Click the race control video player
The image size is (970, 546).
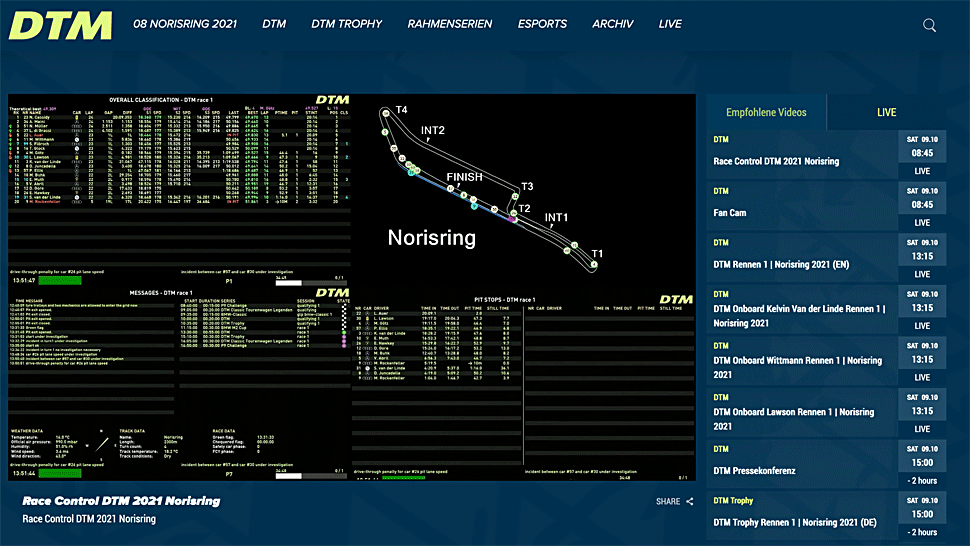tap(351, 288)
